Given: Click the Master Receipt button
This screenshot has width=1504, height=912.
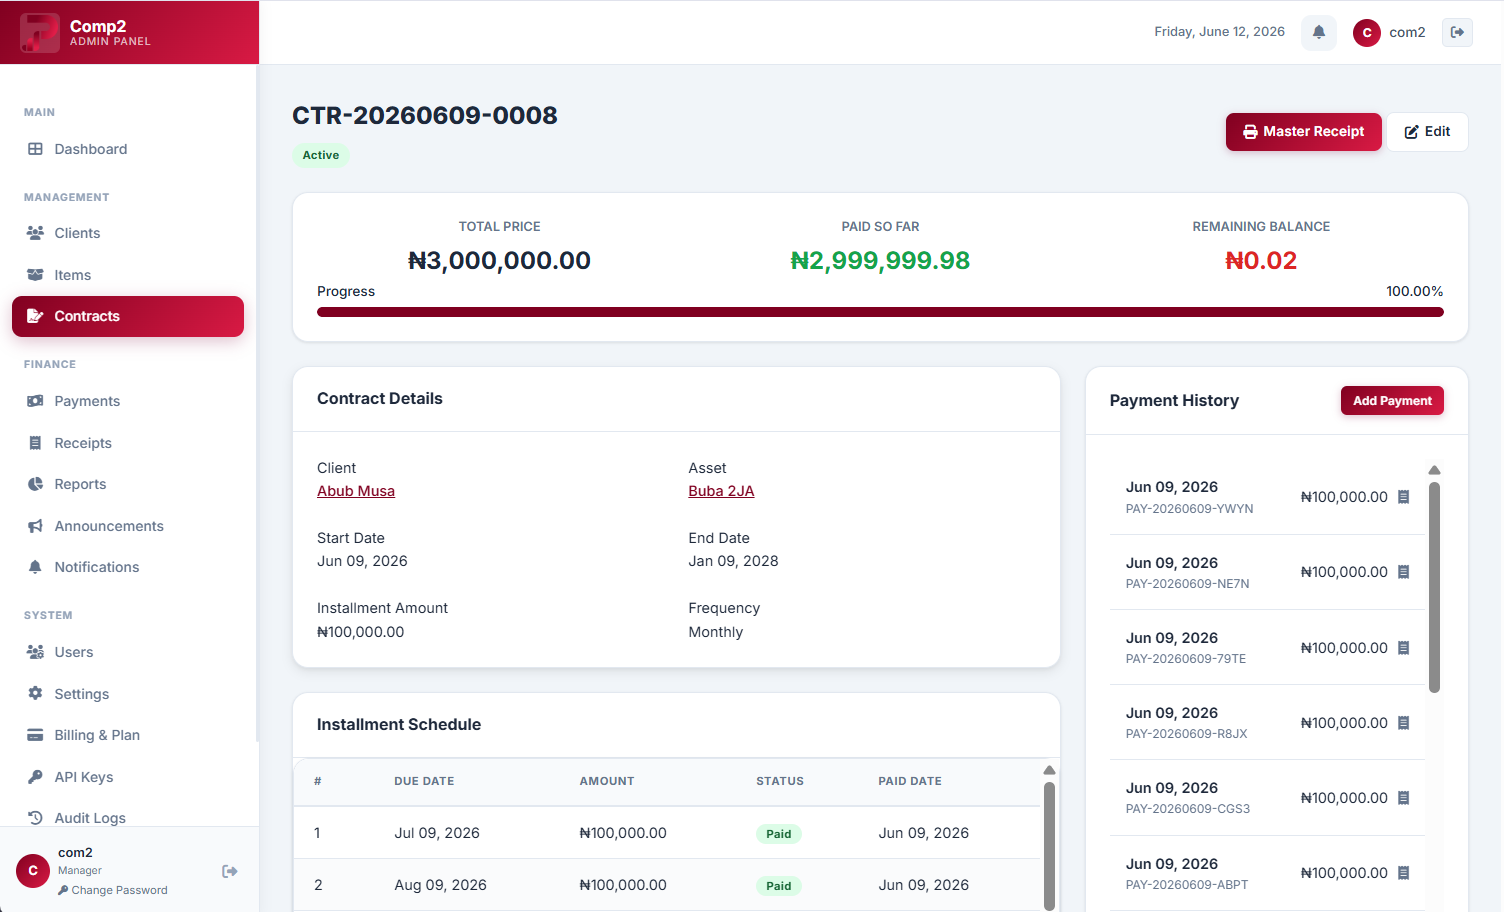Looking at the screenshot, I should tap(1304, 132).
